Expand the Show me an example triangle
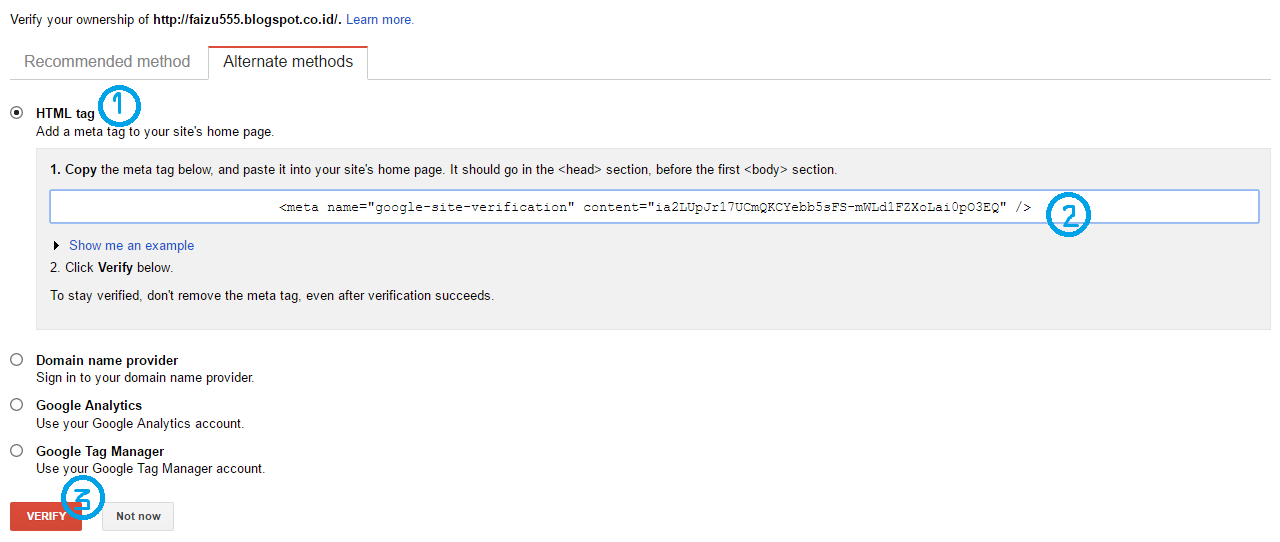 click(x=56, y=246)
